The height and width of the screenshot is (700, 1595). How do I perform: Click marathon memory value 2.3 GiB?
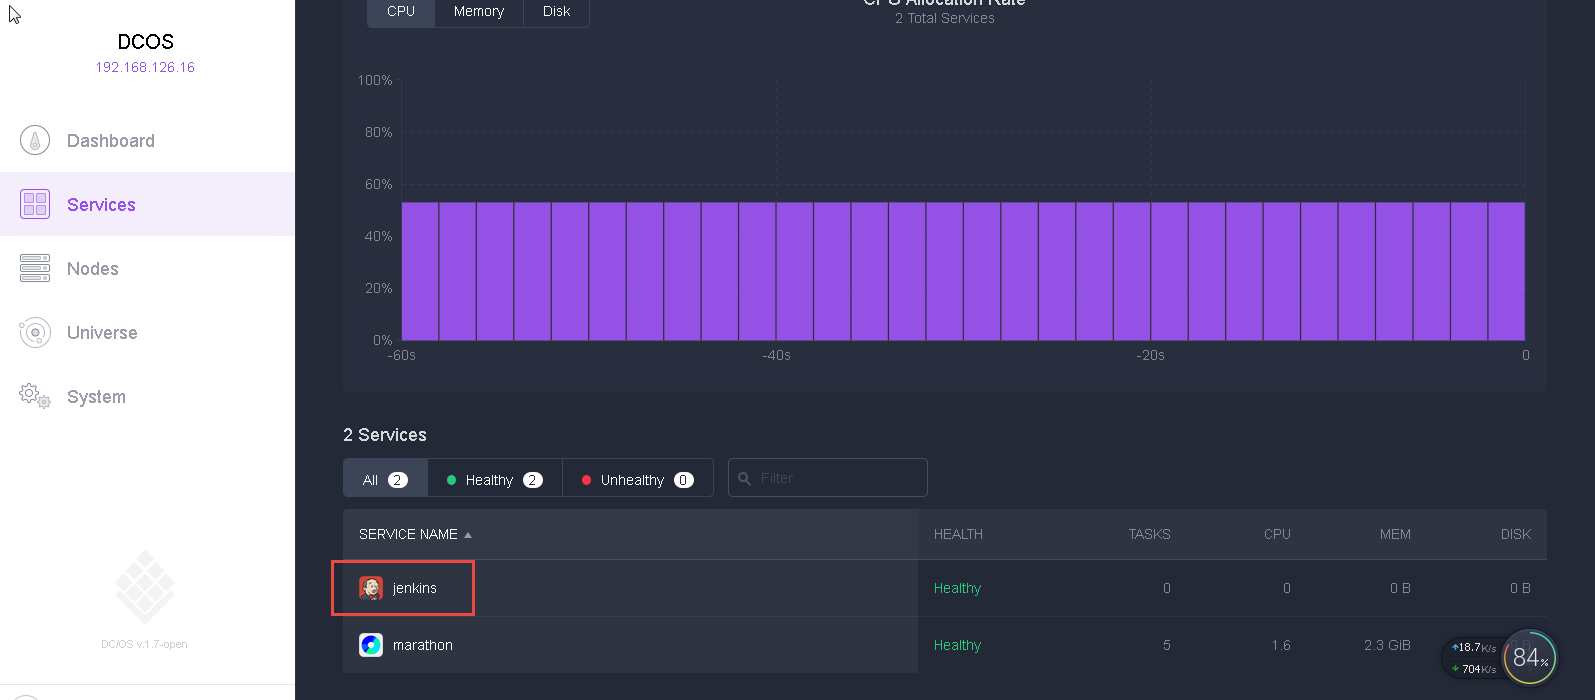tap(1387, 645)
